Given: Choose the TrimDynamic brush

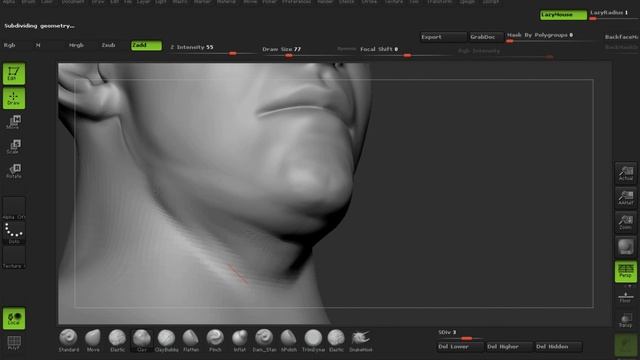Looking at the screenshot, I should point(313,340).
